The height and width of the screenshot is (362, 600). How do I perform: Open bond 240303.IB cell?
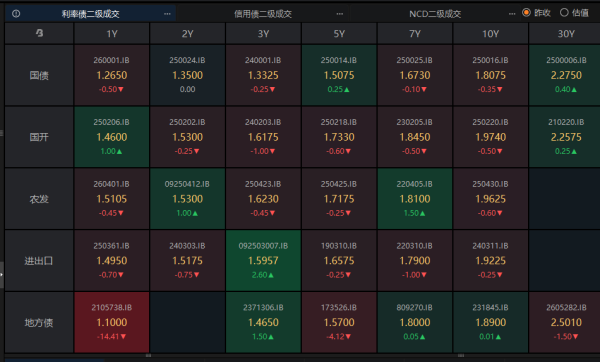pyautogui.click(x=188, y=261)
